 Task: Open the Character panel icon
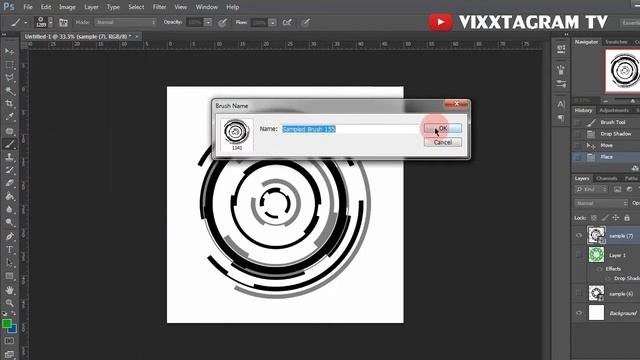(561, 104)
